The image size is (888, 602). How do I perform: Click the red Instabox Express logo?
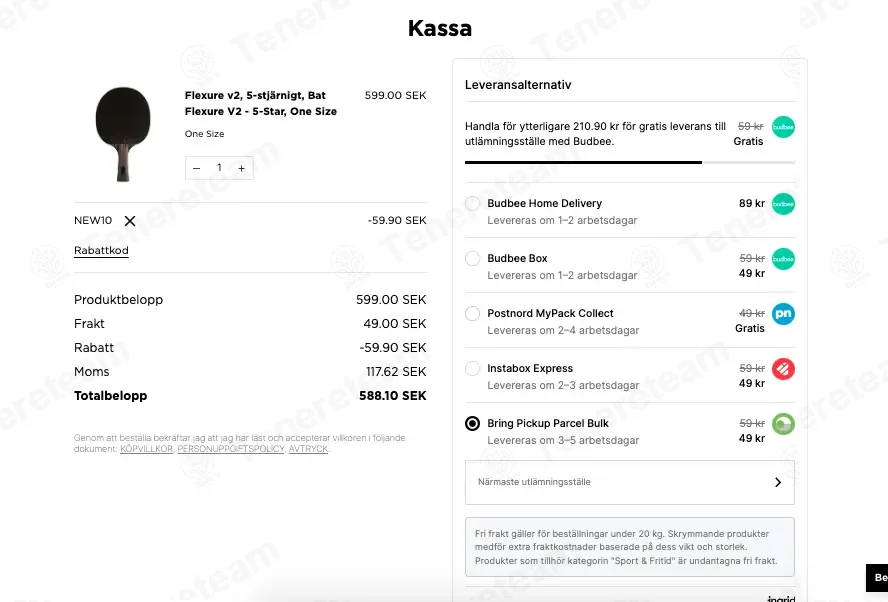(x=783, y=369)
